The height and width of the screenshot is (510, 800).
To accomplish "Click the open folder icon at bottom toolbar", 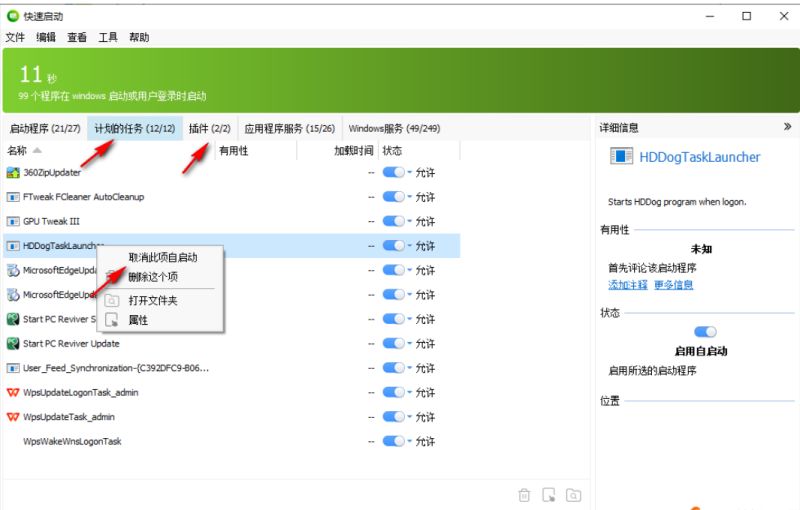I will [x=573, y=495].
